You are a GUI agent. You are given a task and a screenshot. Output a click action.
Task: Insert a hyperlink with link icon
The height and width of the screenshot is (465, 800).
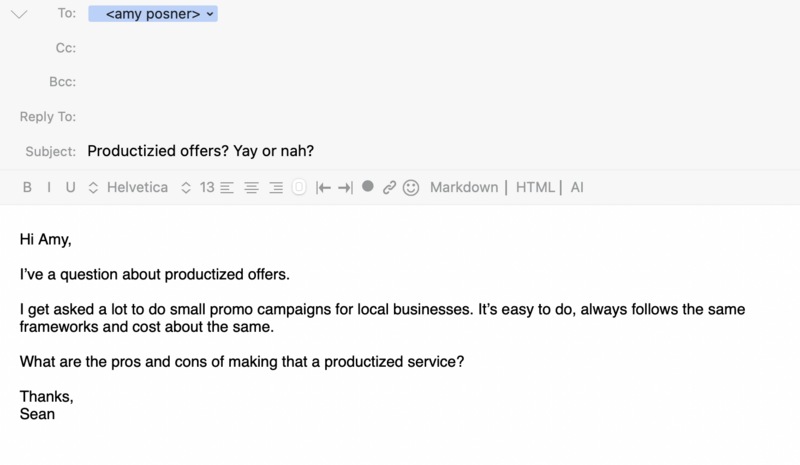coord(389,188)
